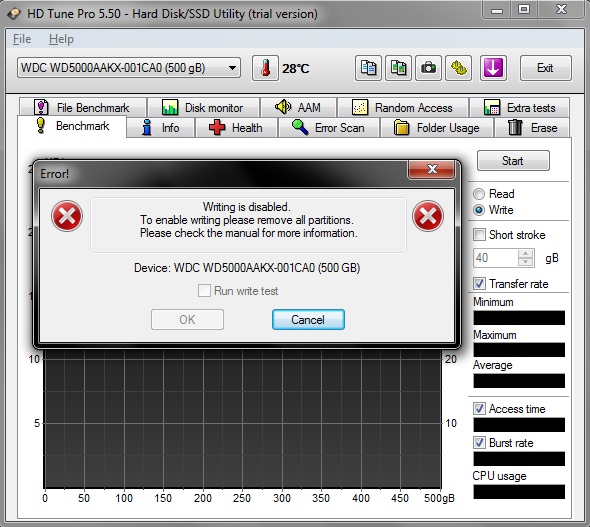Click the Exit button

[546, 68]
